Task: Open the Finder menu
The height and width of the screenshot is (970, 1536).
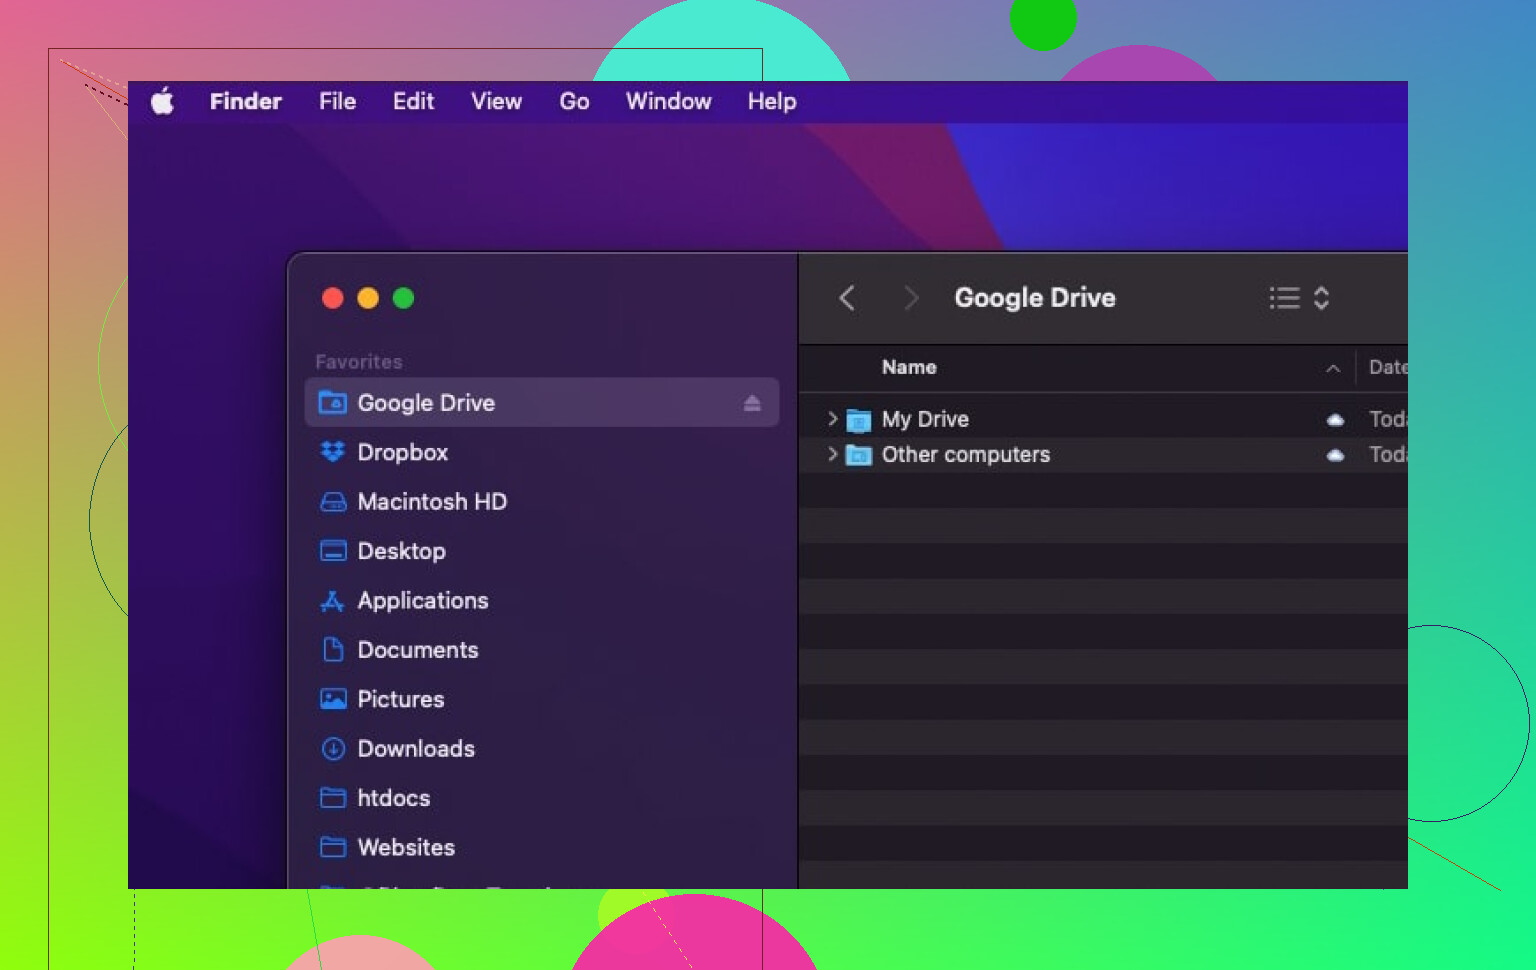Action: pos(246,101)
